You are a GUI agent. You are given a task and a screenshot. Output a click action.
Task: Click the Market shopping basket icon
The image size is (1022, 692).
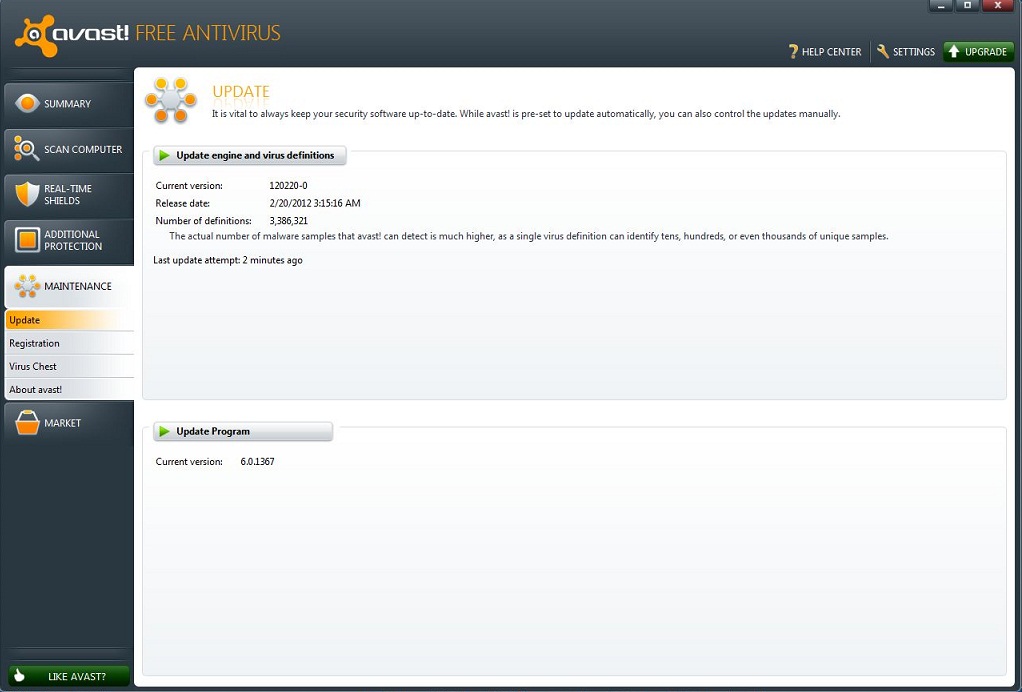(27, 422)
